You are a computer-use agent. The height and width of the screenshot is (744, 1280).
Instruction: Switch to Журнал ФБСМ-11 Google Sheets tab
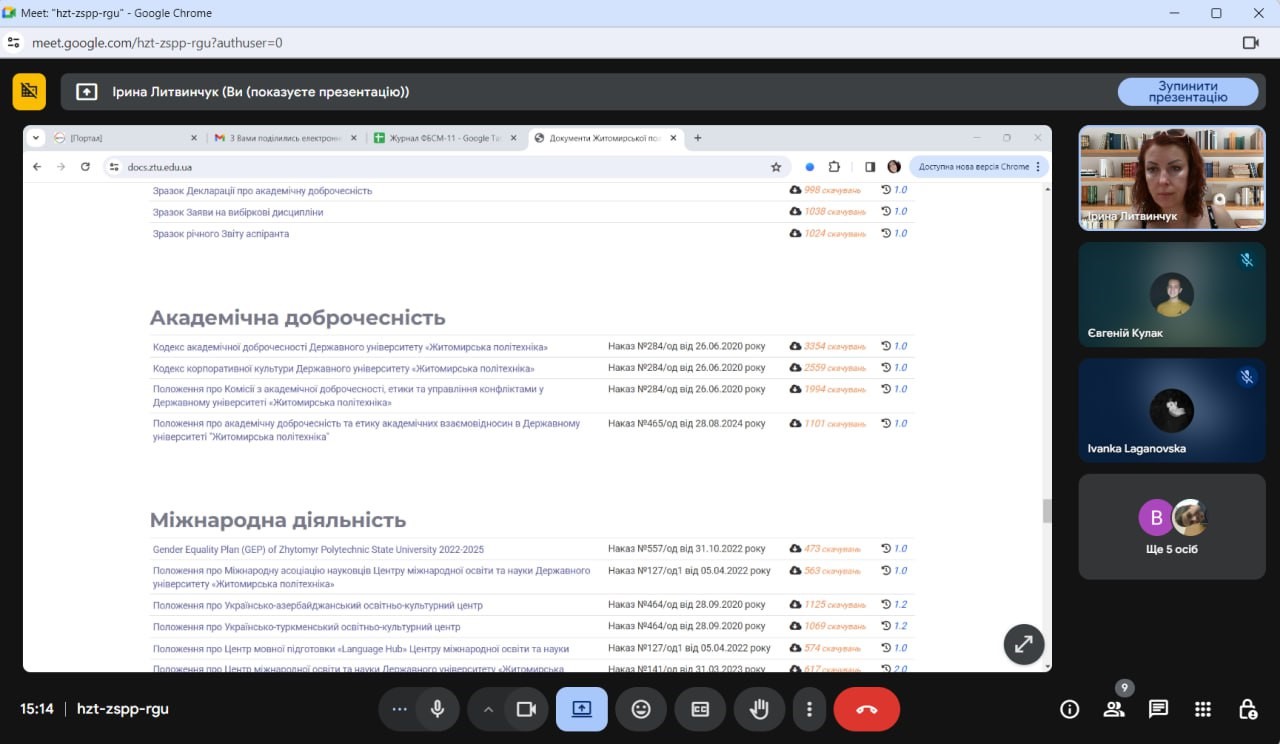[443, 138]
